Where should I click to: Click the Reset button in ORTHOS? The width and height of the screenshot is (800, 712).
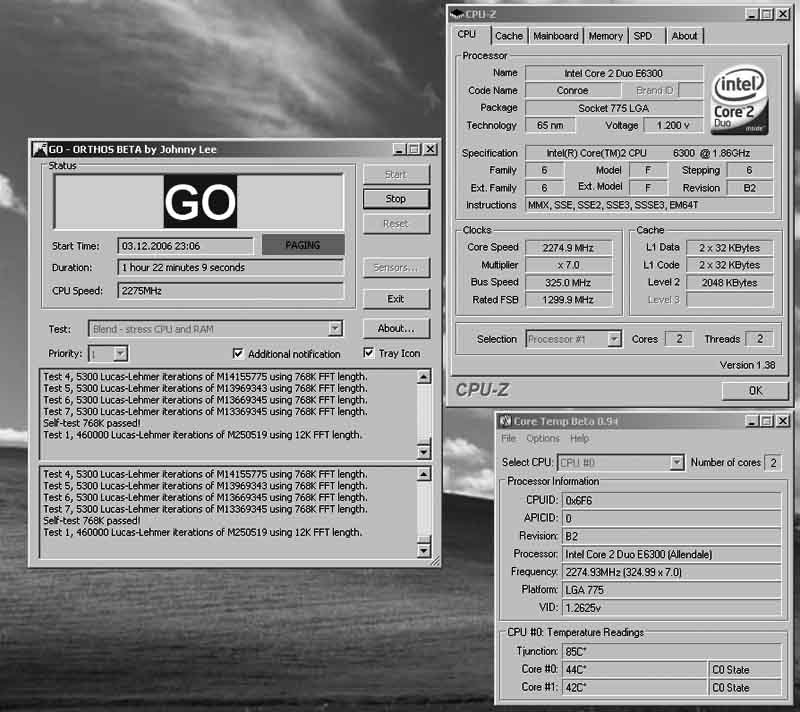click(x=396, y=223)
